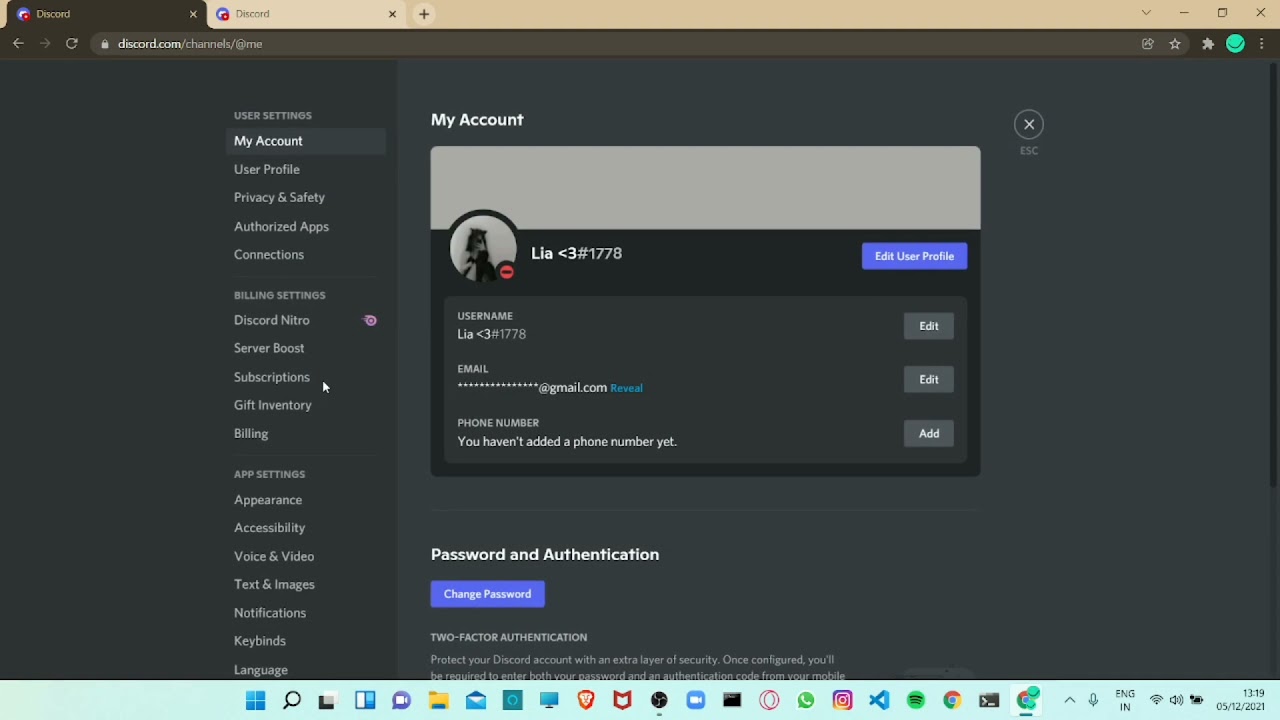Reload the Discord page
1280x720 pixels.
[x=72, y=44]
